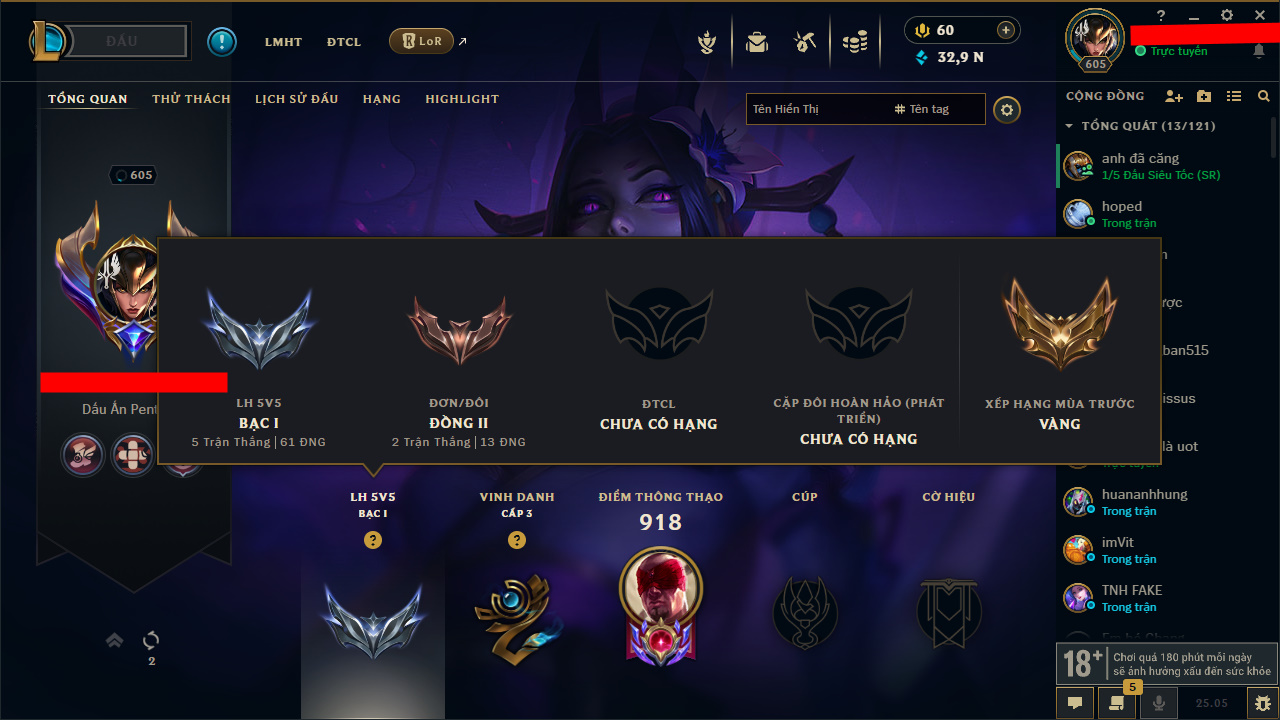1280x720 pixels.
Task: Open the bug report icon
Action: coord(1263,703)
